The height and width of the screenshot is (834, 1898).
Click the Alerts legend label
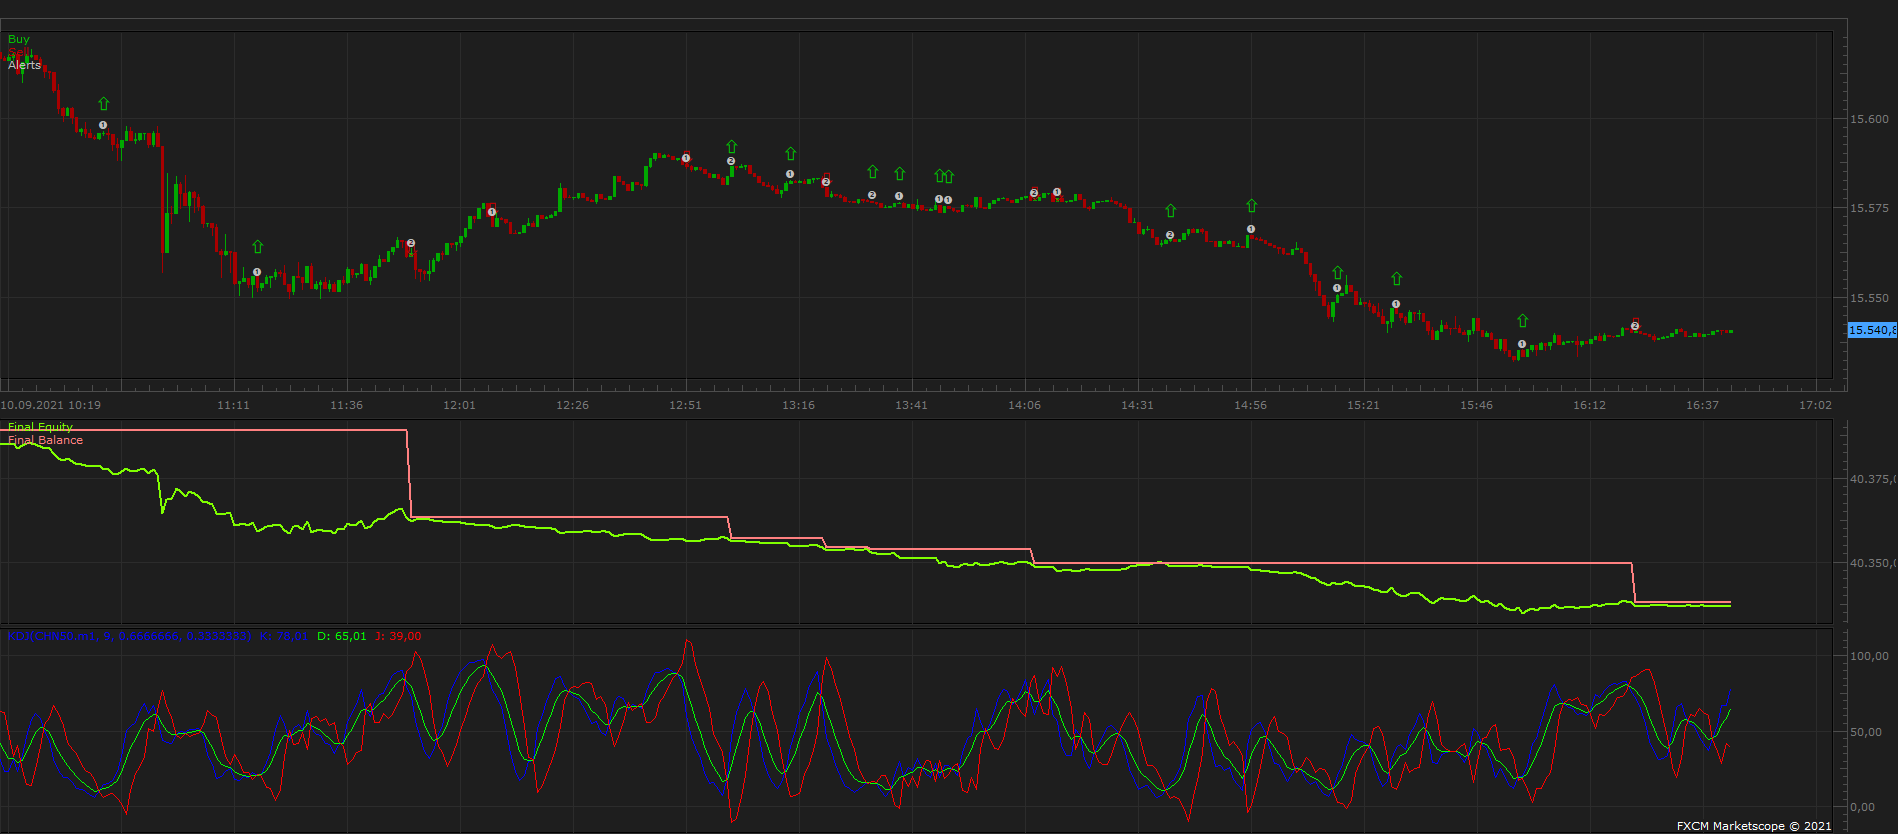click(x=25, y=65)
